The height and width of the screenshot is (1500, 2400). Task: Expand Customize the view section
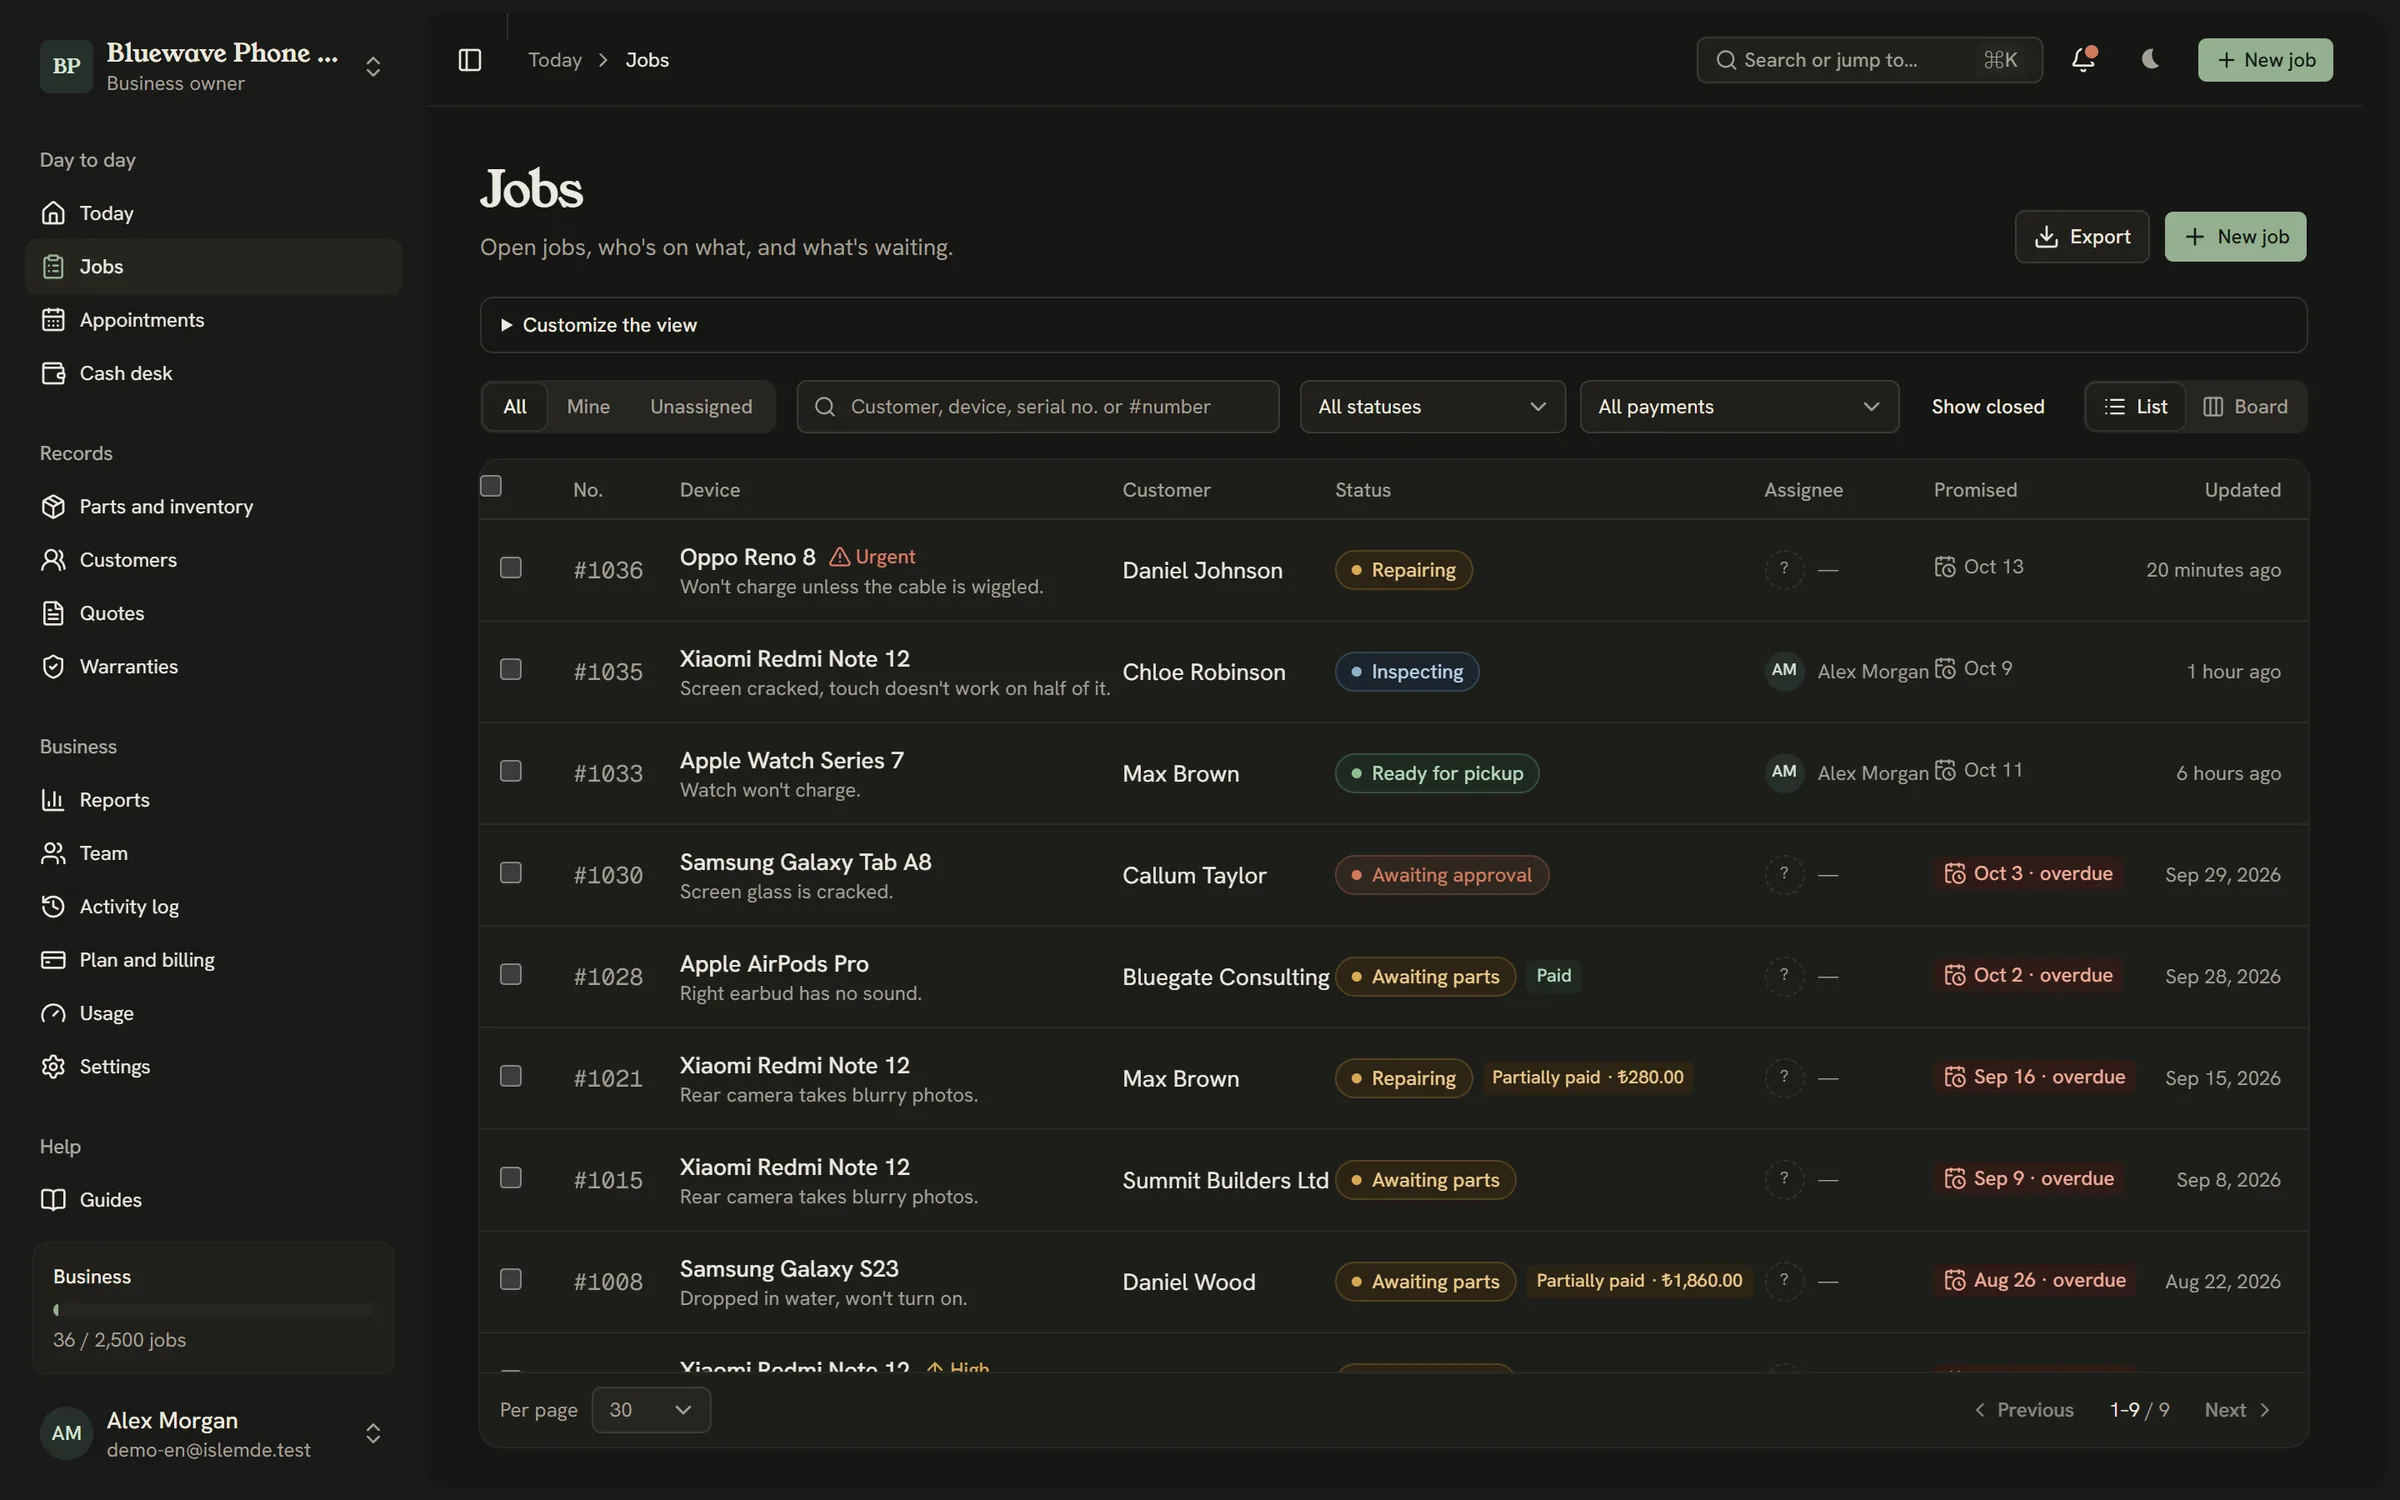pos(1393,325)
